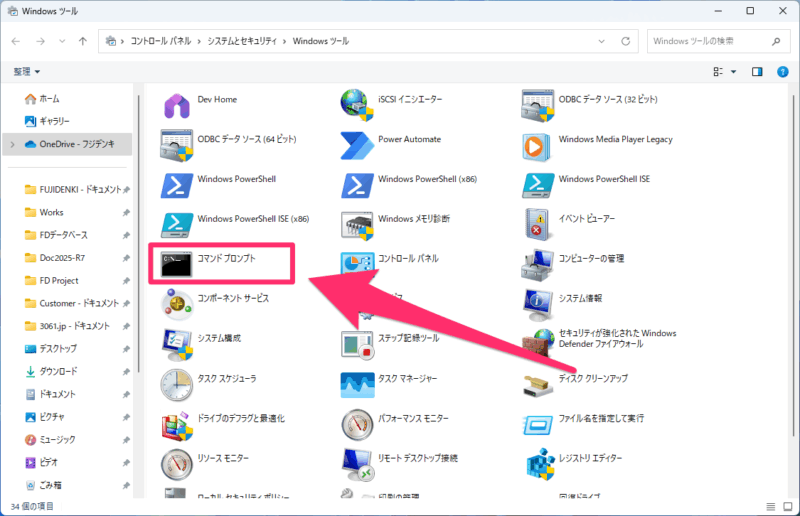Open コンポーネント サービス icon

click(177, 304)
